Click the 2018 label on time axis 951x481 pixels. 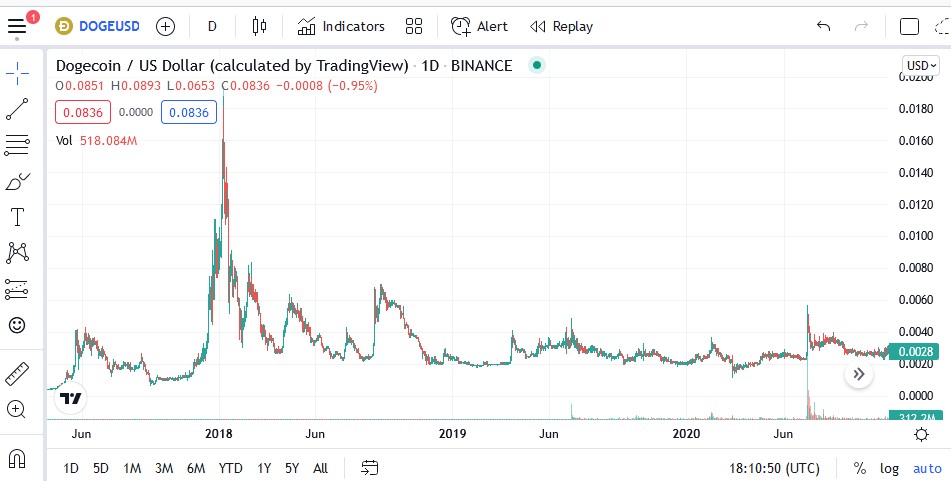tap(219, 434)
